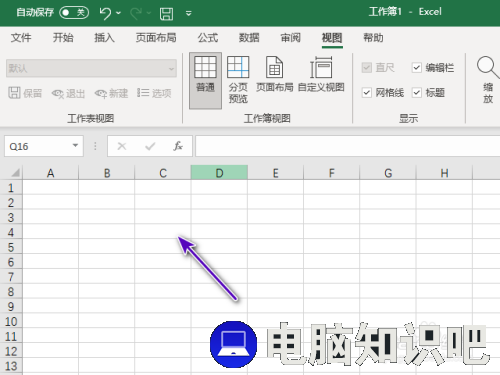
Task: Select row 8 header
Action: point(11,292)
